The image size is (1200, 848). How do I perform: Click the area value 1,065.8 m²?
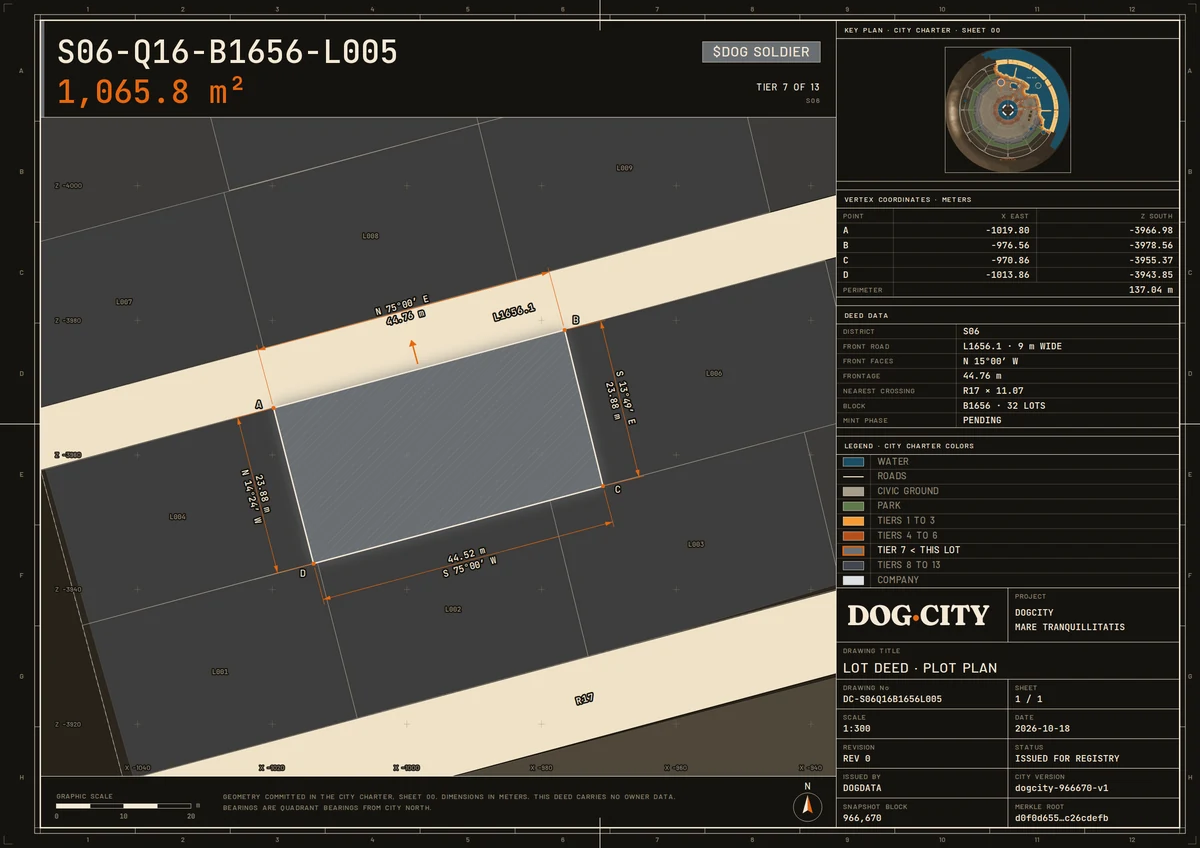tap(150, 92)
